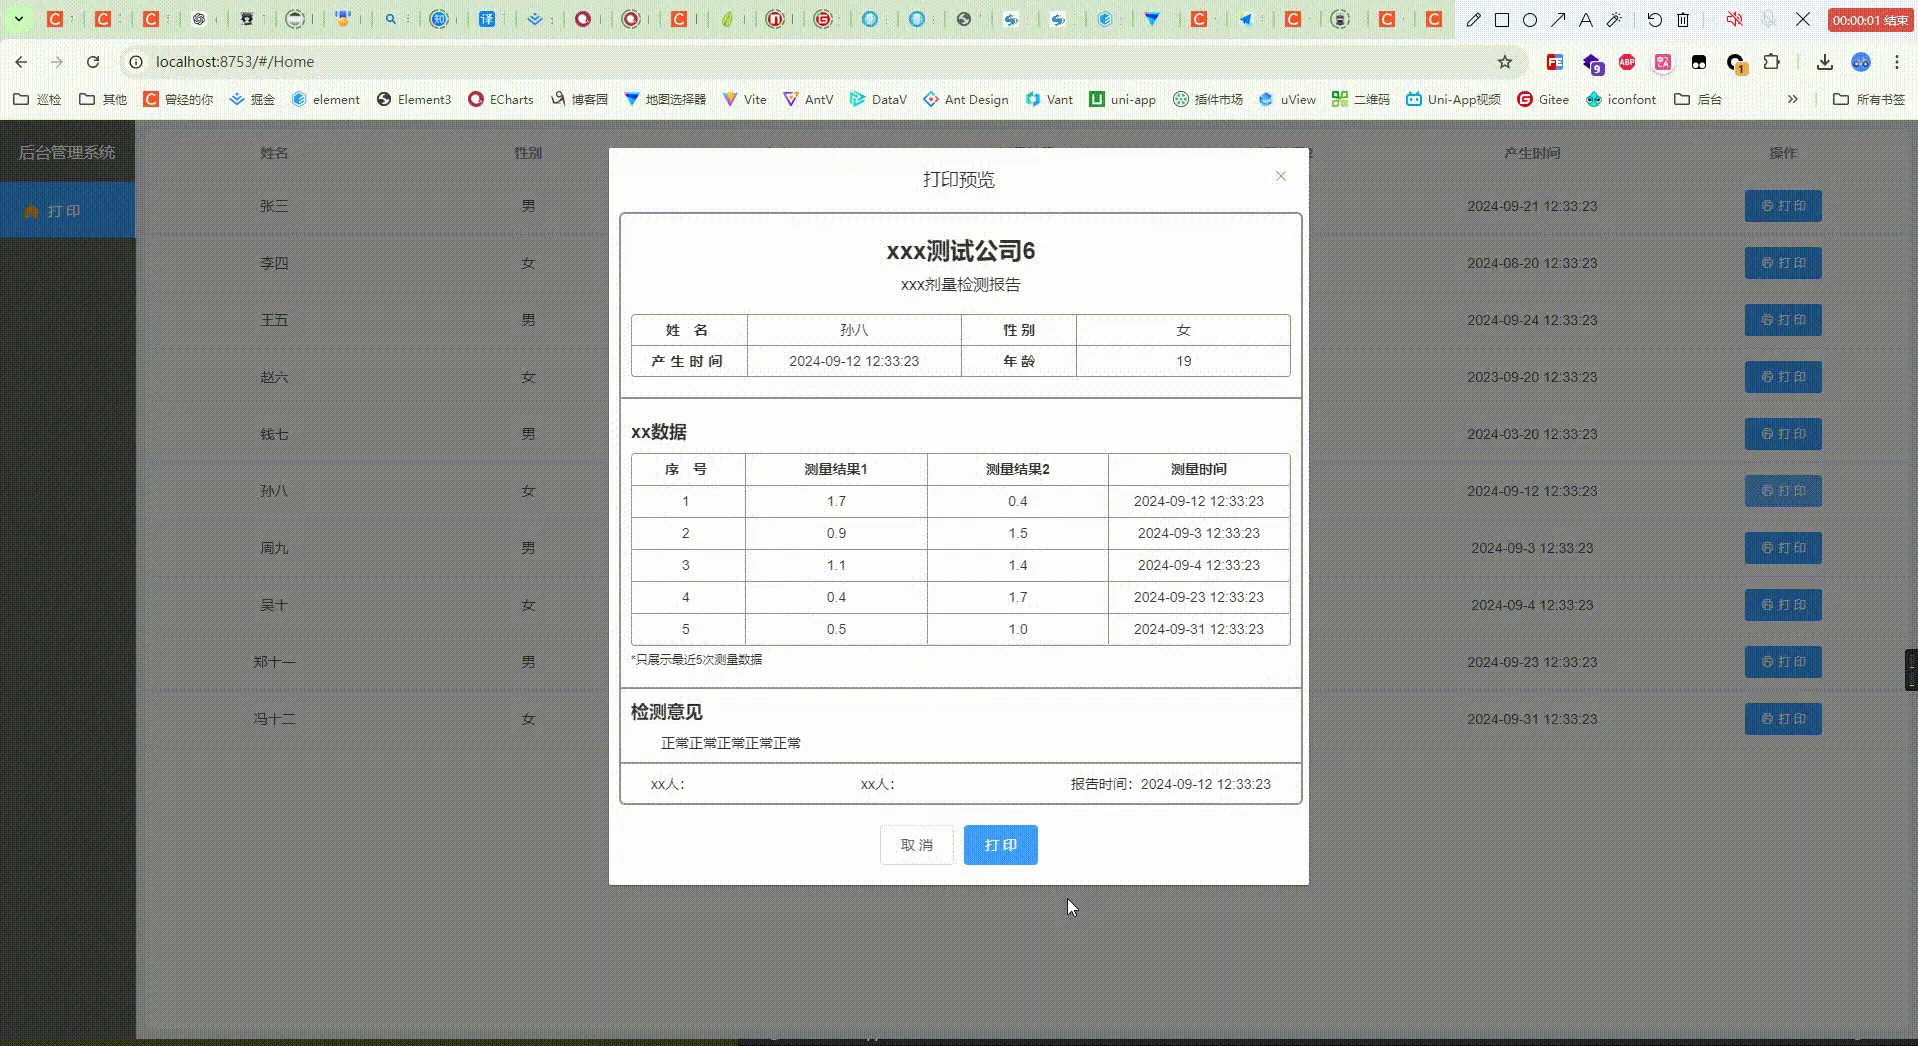This screenshot has height=1046, width=1918.
Task: Click the browser forward arrow
Action: pyautogui.click(x=57, y=62)
